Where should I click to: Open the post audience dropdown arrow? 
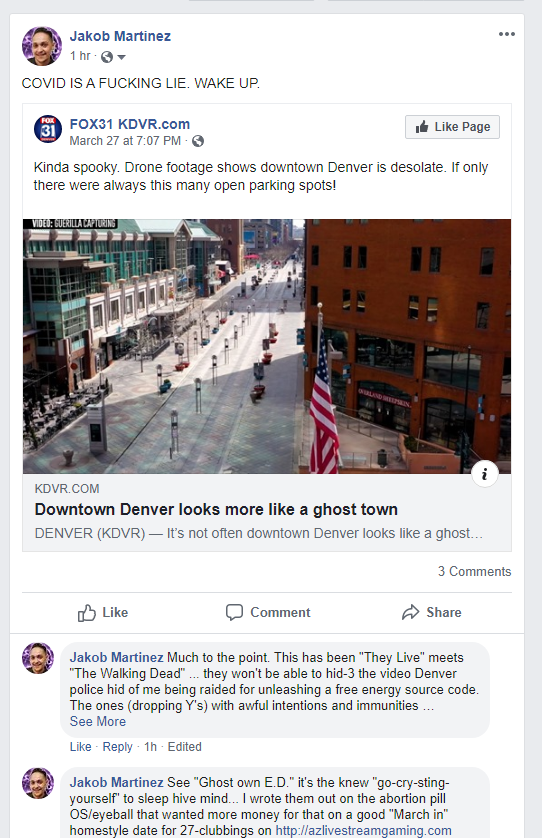click(x=121, y=57)
